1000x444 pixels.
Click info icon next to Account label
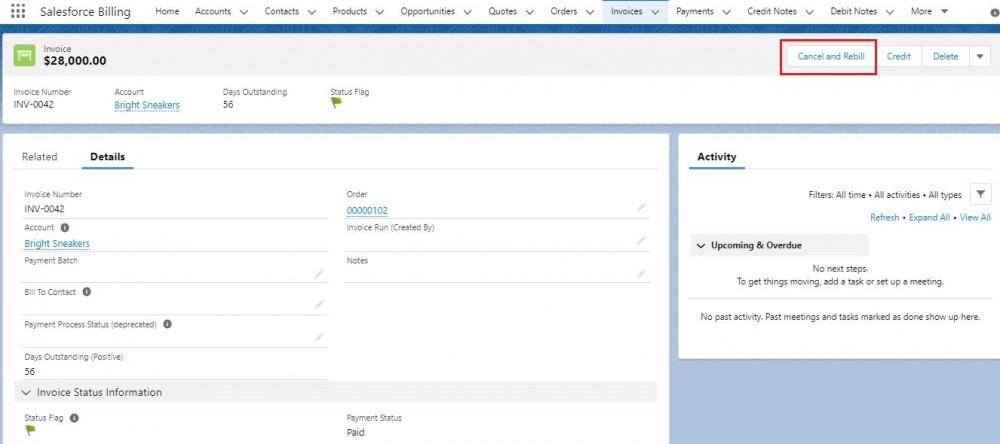(64, 227)
